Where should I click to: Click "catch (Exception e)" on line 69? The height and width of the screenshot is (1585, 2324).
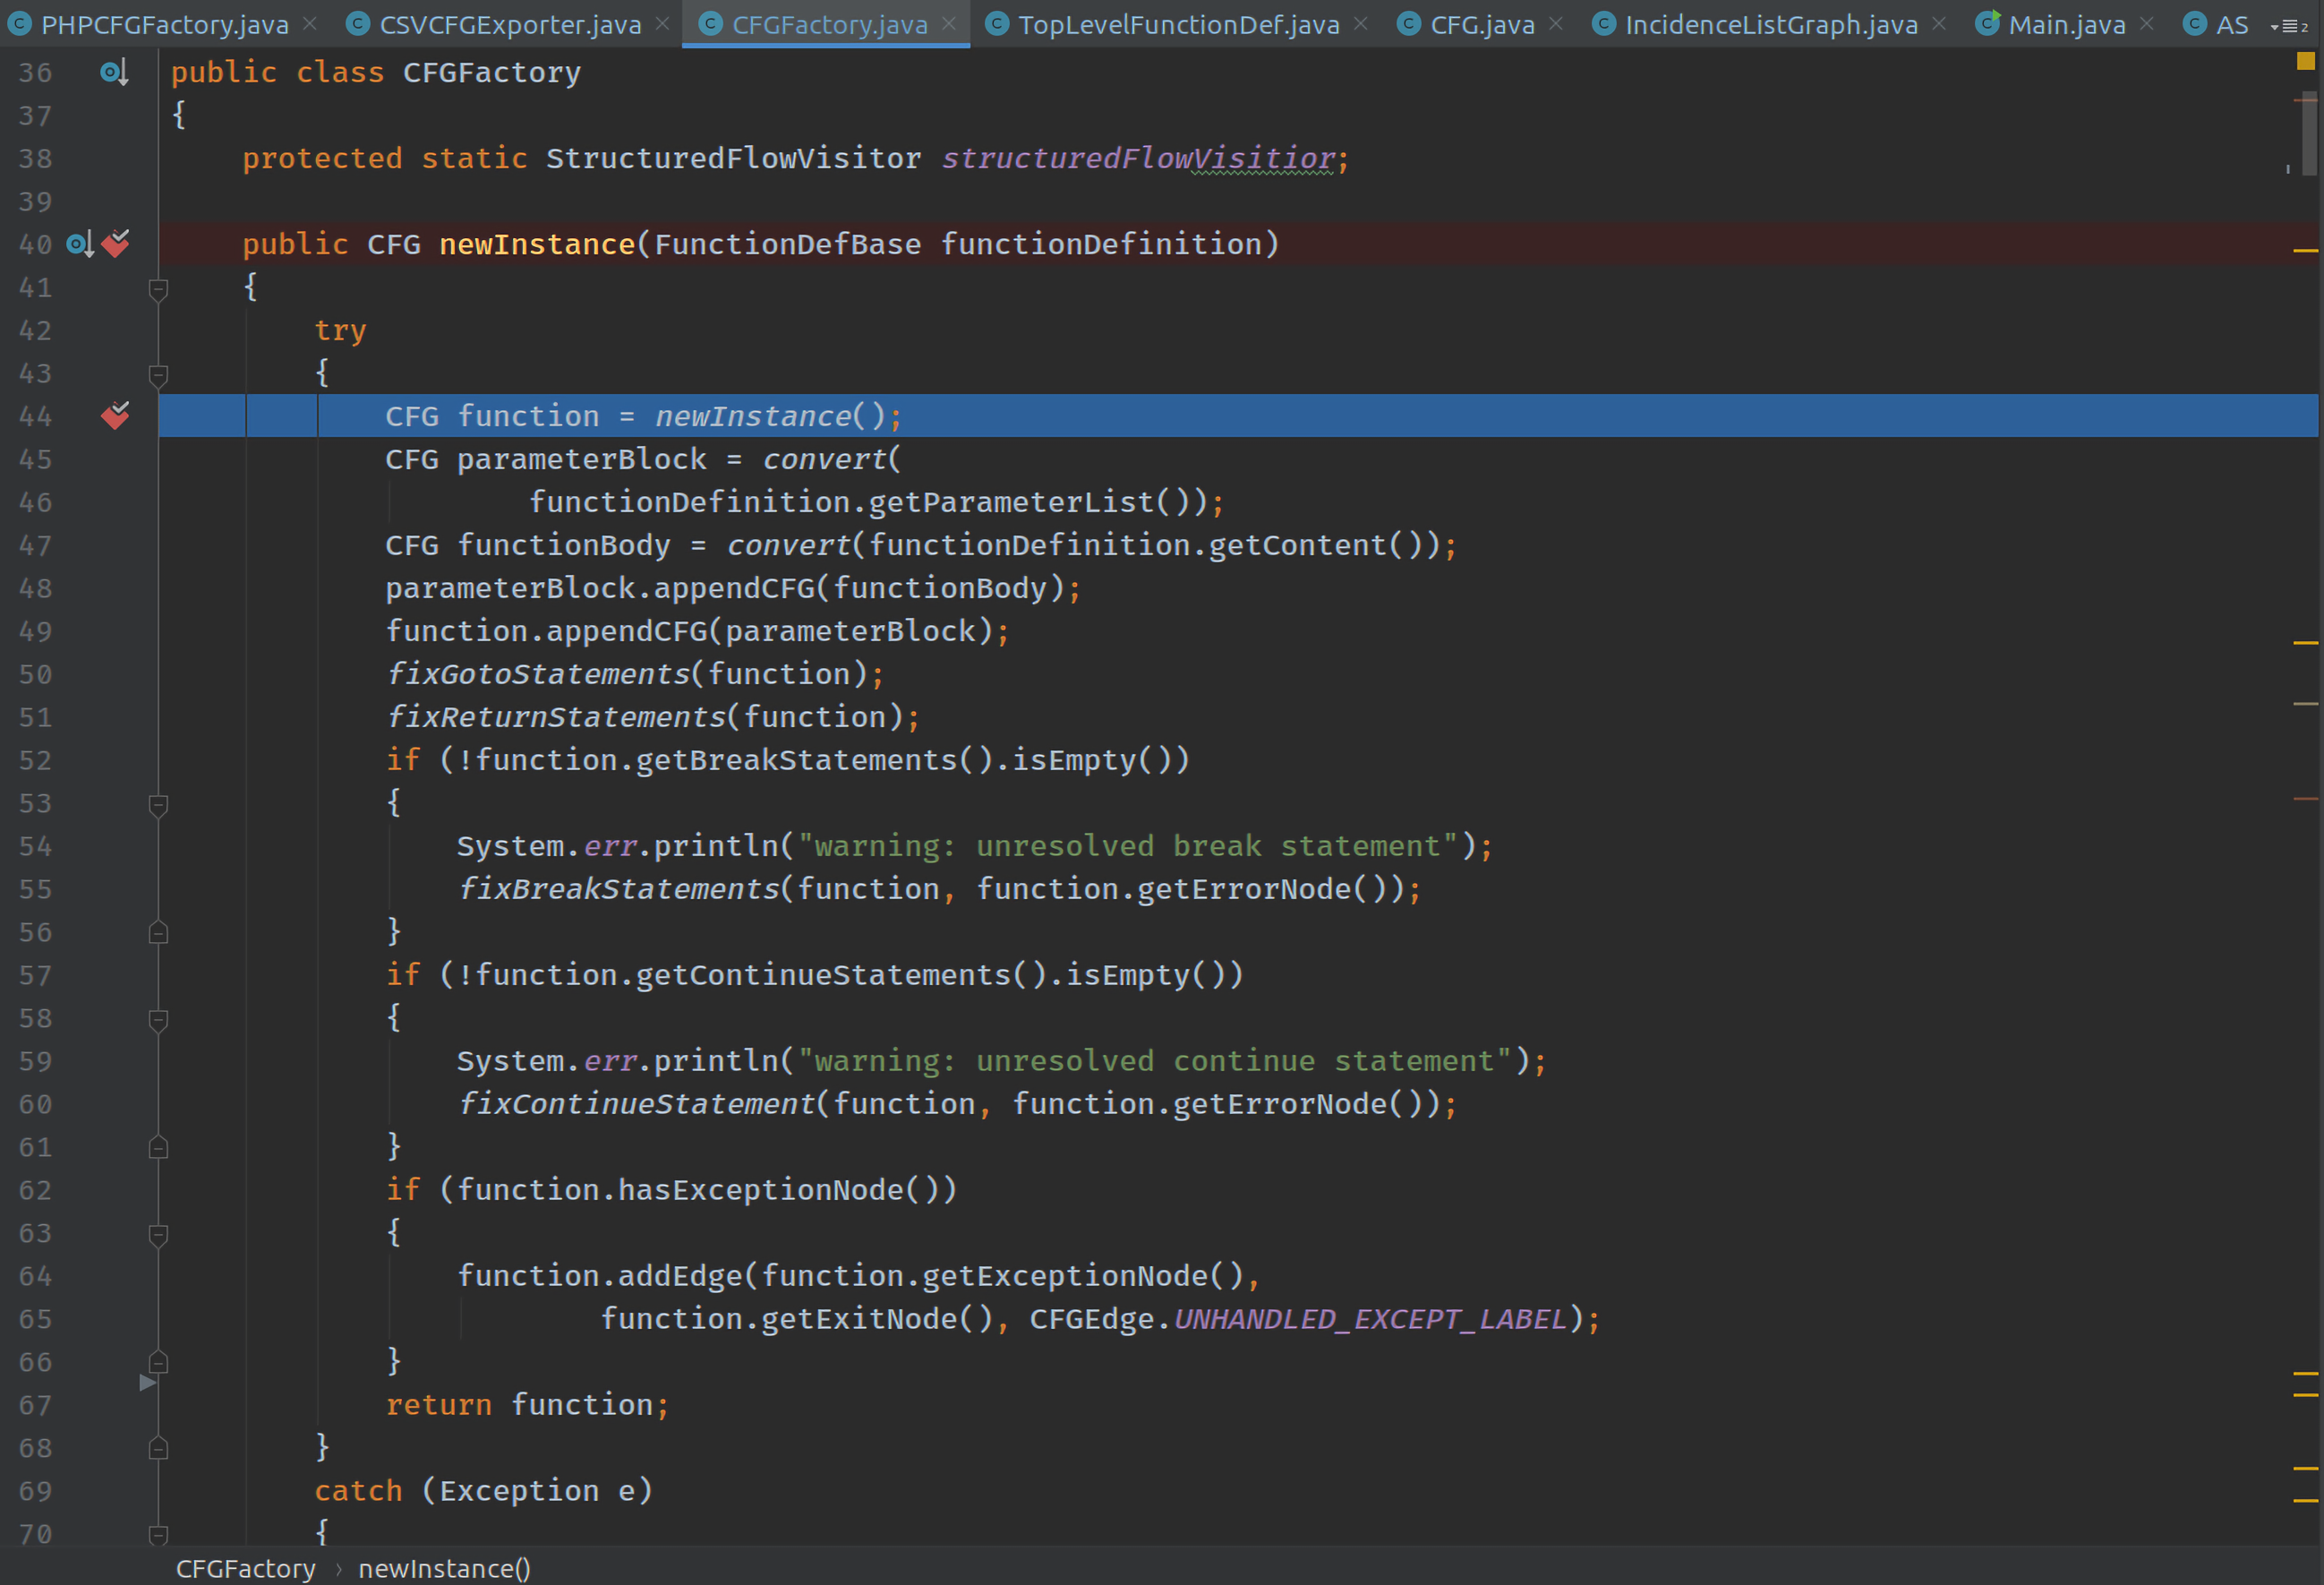click(x=484, y=1491)
